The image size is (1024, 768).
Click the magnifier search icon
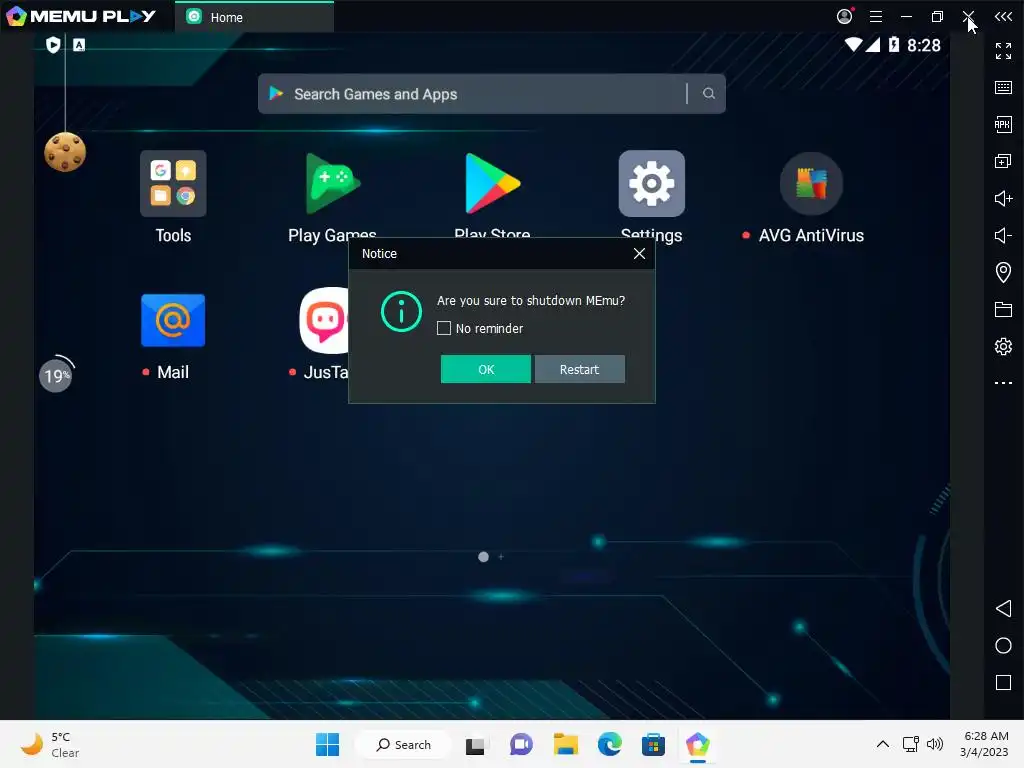click(x=709, y=94)
